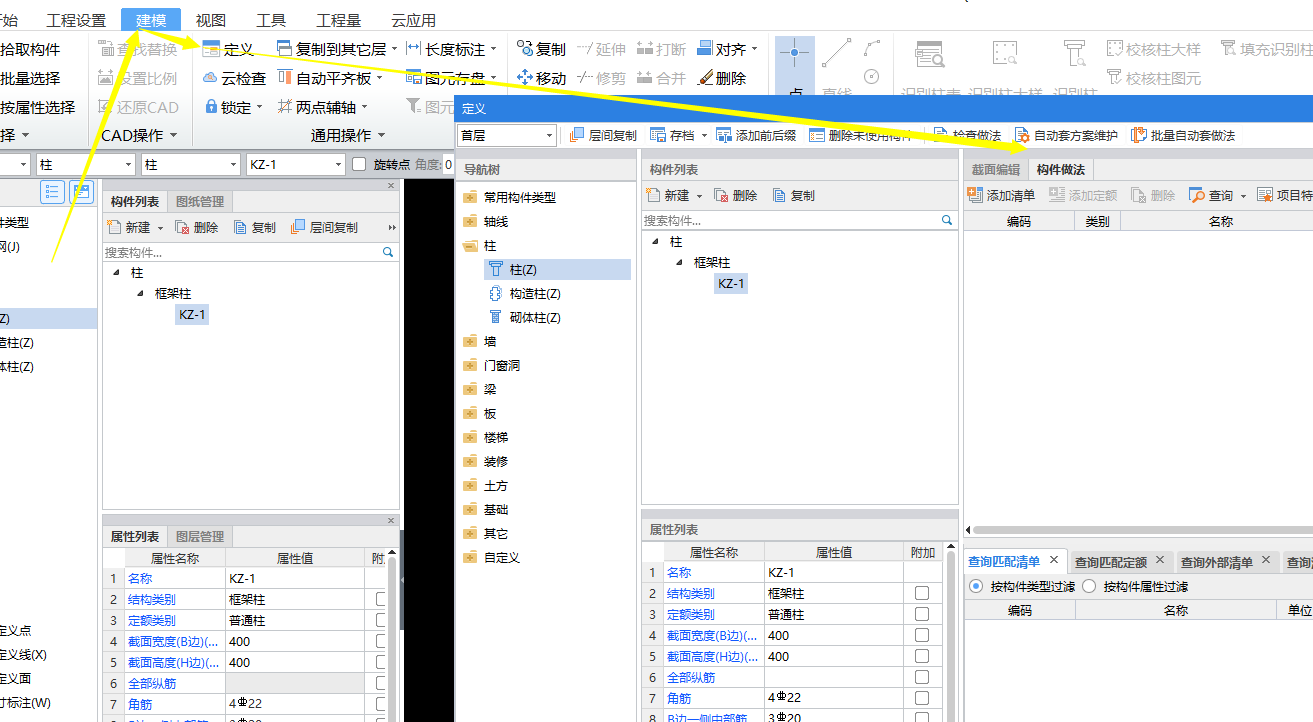Open the KZ-1 component dropdown in main toolbar
The width and height of the screenshot is (1313, 722).
coord(295,164)
